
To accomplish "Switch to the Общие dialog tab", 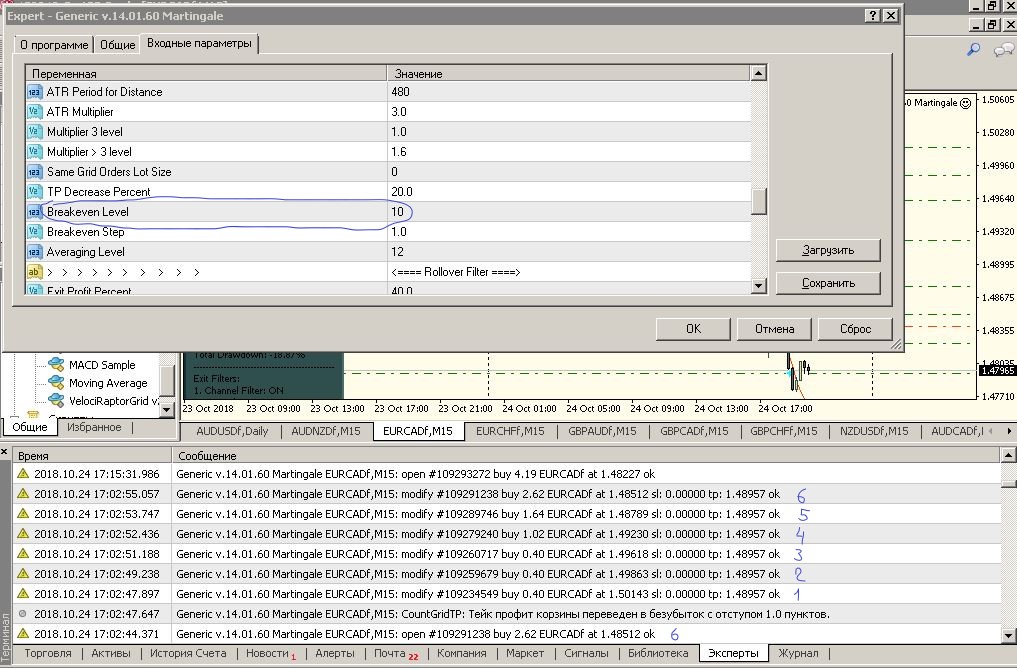I will pos(117,45).
